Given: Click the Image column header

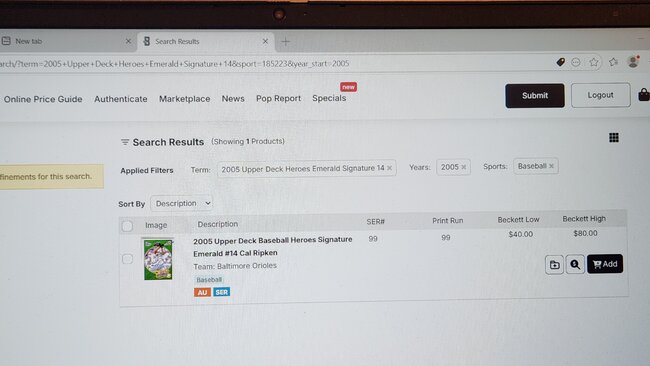Looking at the screenshot, I should [156, 225].
